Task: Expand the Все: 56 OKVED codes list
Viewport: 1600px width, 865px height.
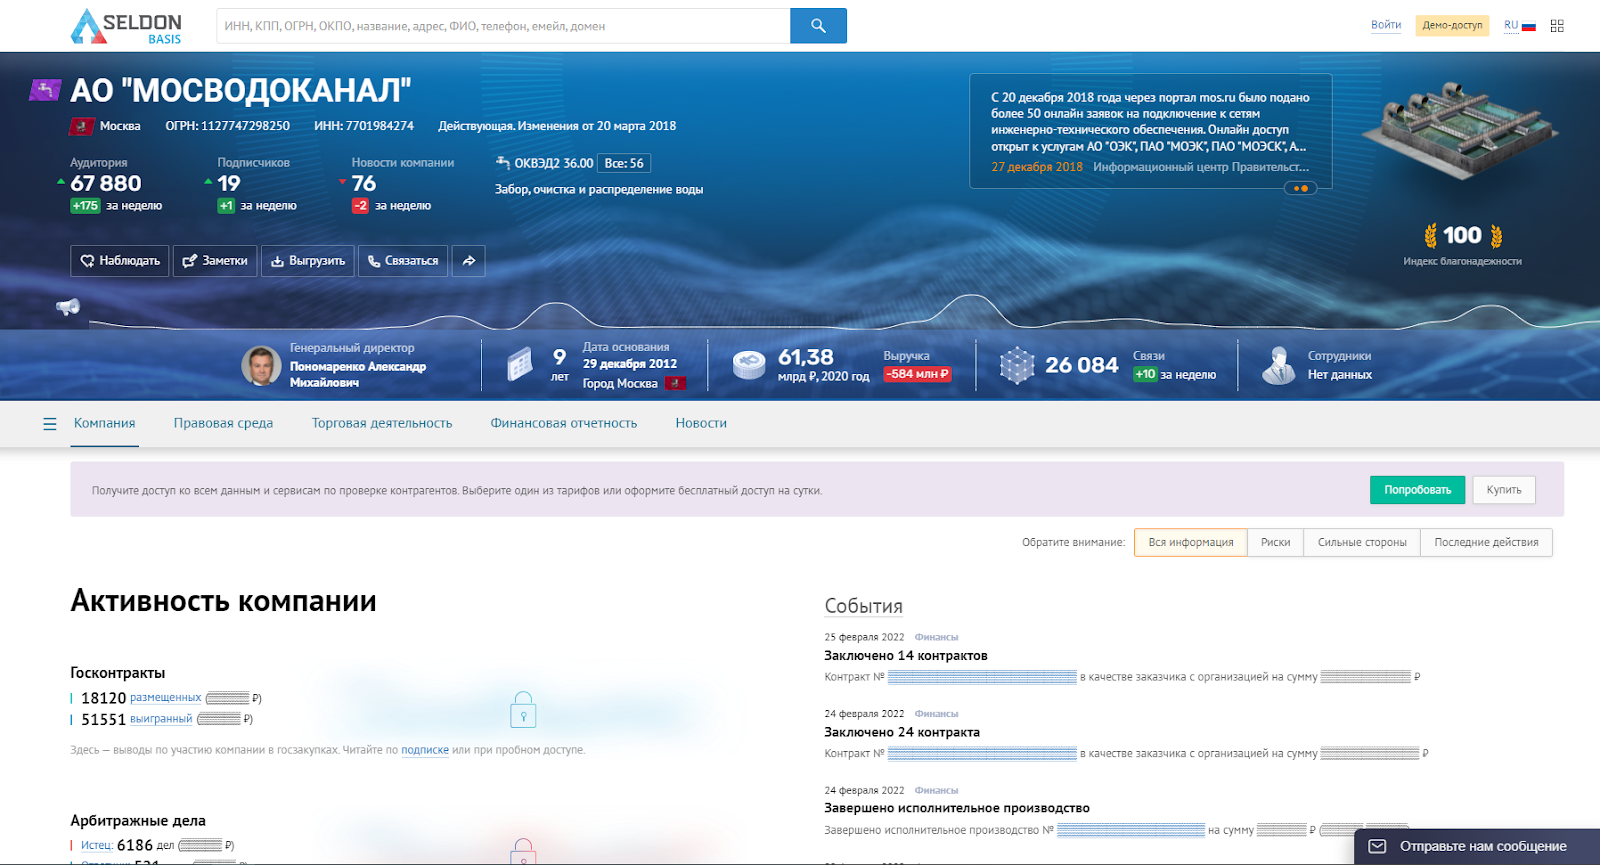Action: pyautogui.click(x=624, y=163)
